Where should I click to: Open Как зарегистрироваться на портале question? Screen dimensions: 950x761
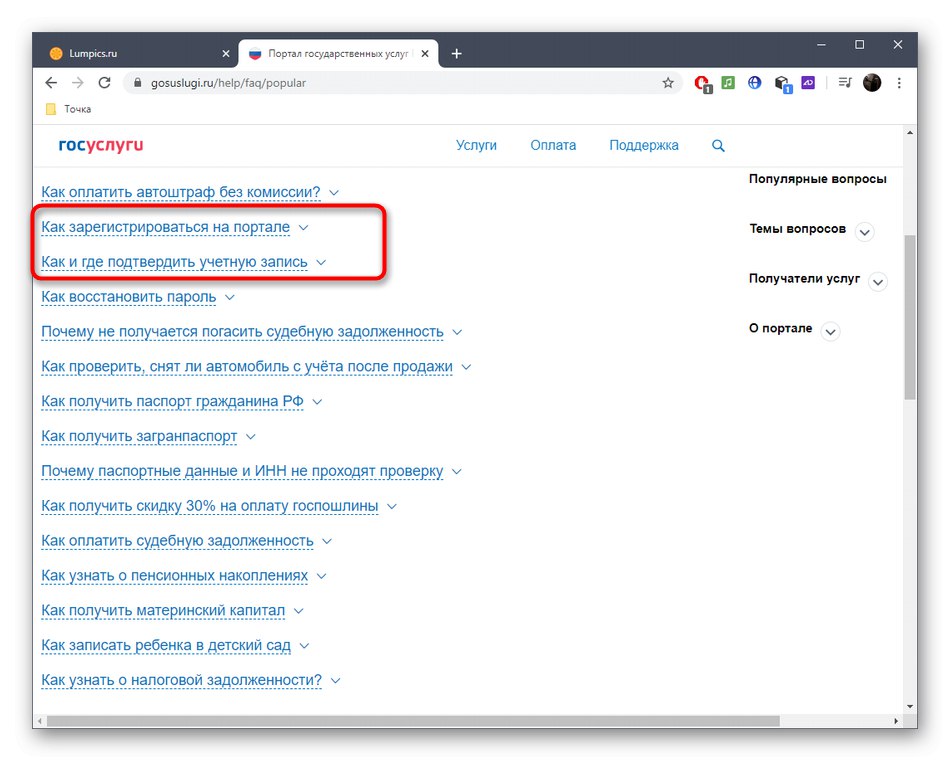(x=165, y=227)
